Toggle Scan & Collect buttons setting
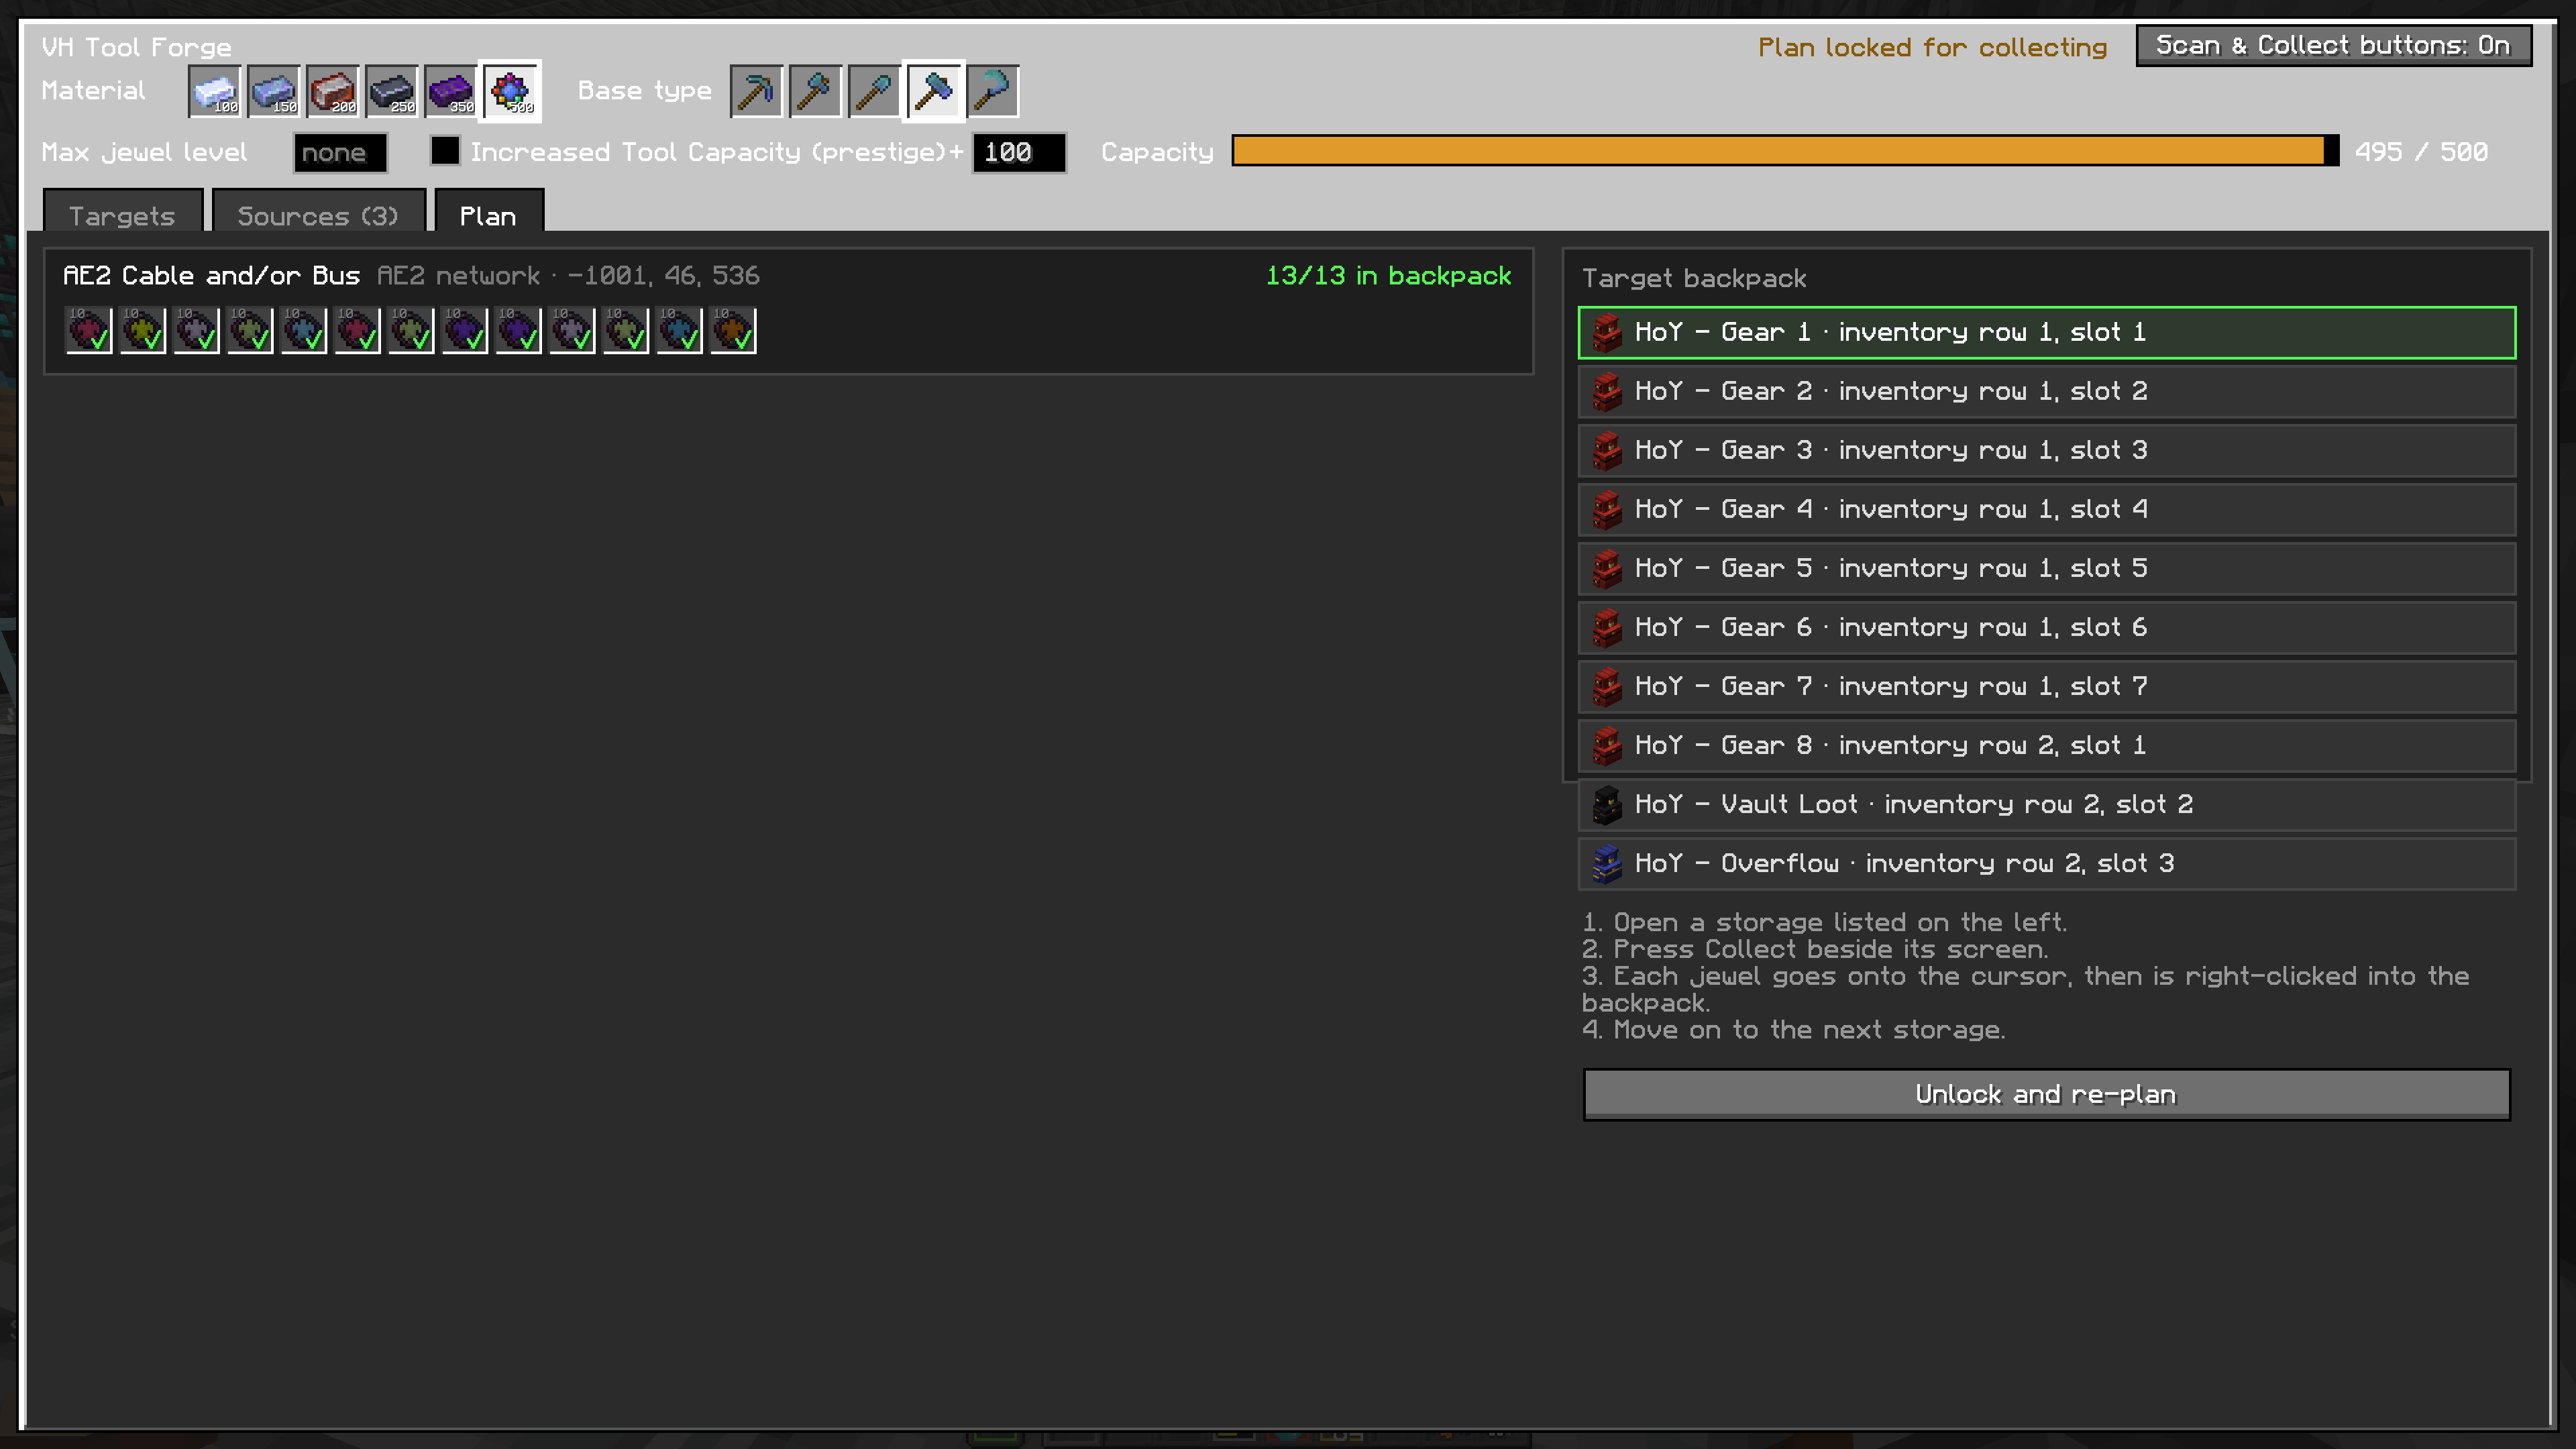This screenshot has height=1449, width=2576. 2333,46
